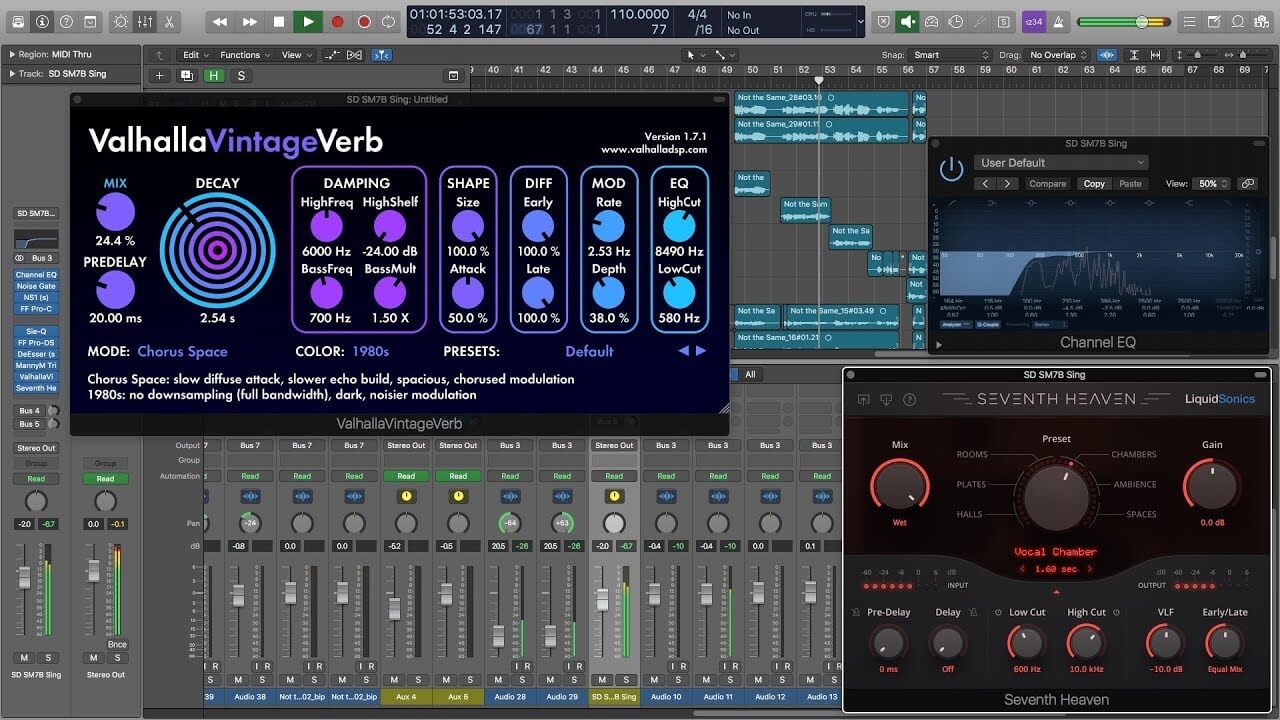Open Seventh Heaven preset save icon
Screen dimensions: 1280x720
point(864,400)
